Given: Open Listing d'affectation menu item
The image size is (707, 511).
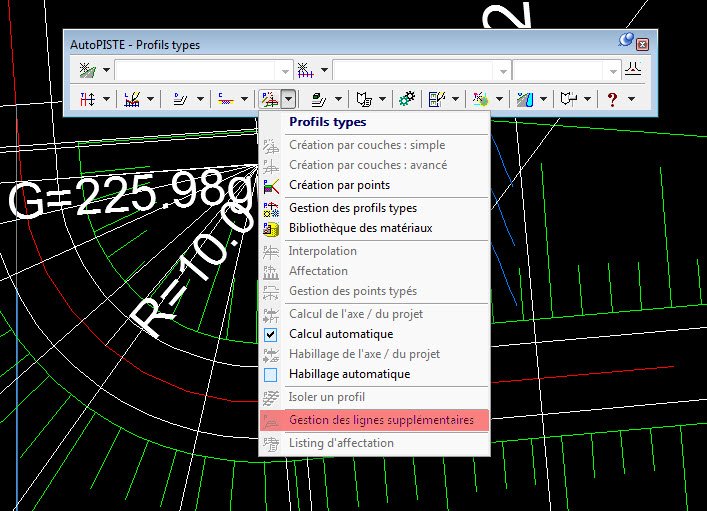Looking at the screenshot, I should (375, 443).
